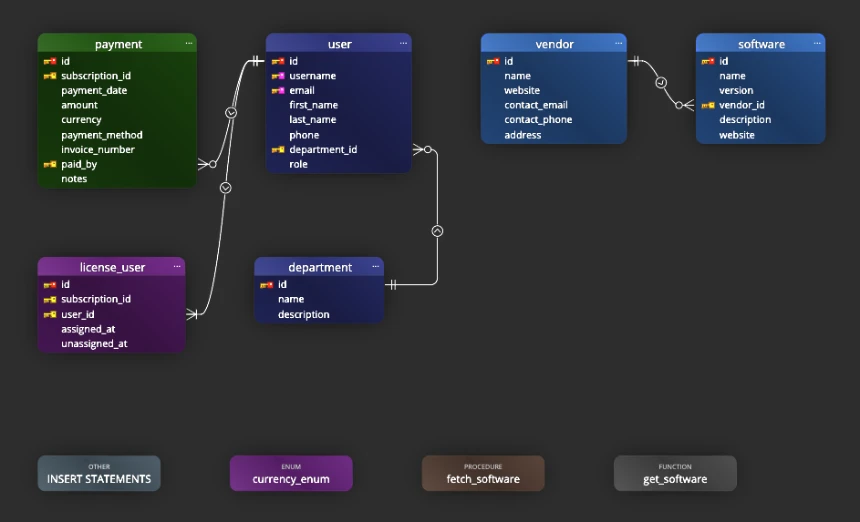This screenshot has width=860, height=522.
Task: Click primary key icon beside vendor id
Action: click(493, 61)
